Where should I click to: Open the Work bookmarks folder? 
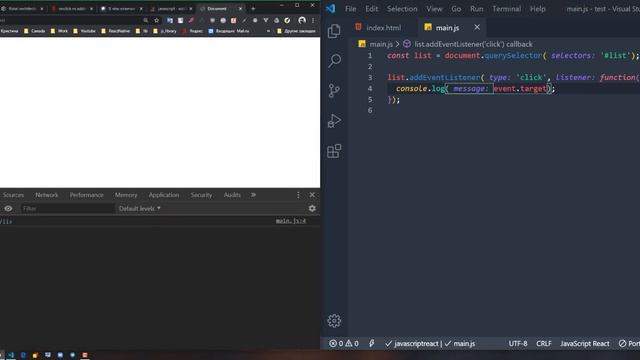tap(59, 31)
